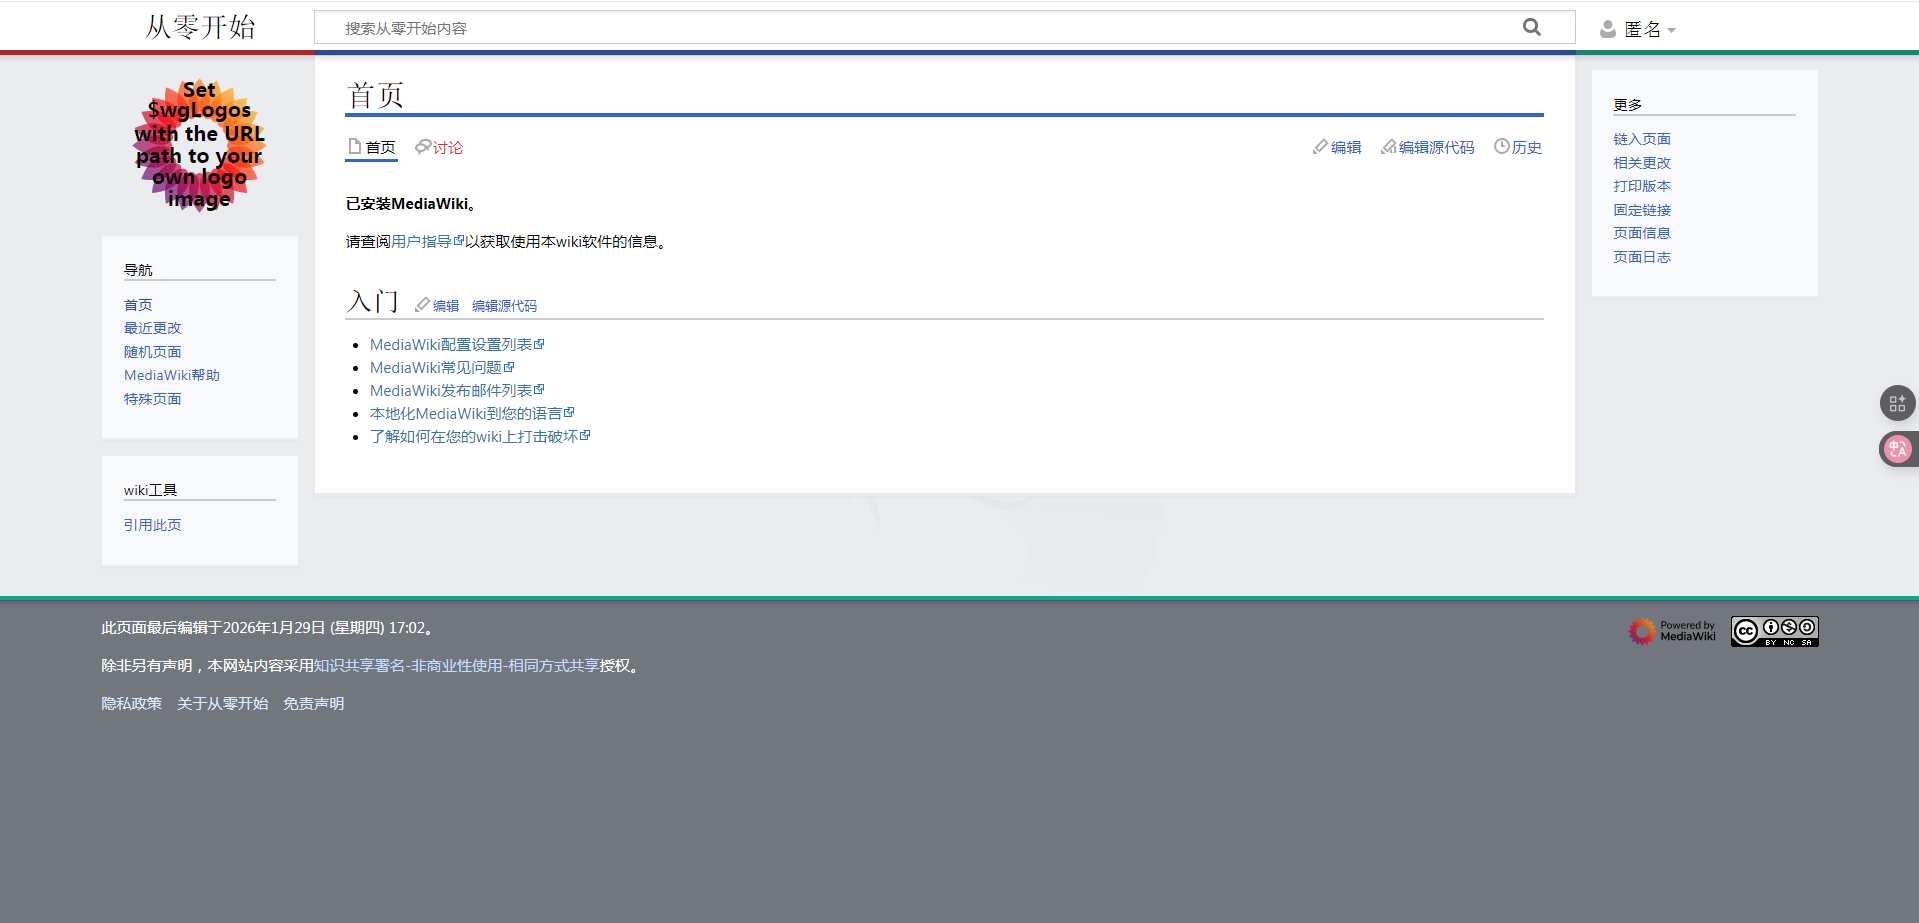Click the page icon next to 首页 tab
Image resolution: width=1919 pixels, height=923 pixels.
pos(353,145)
